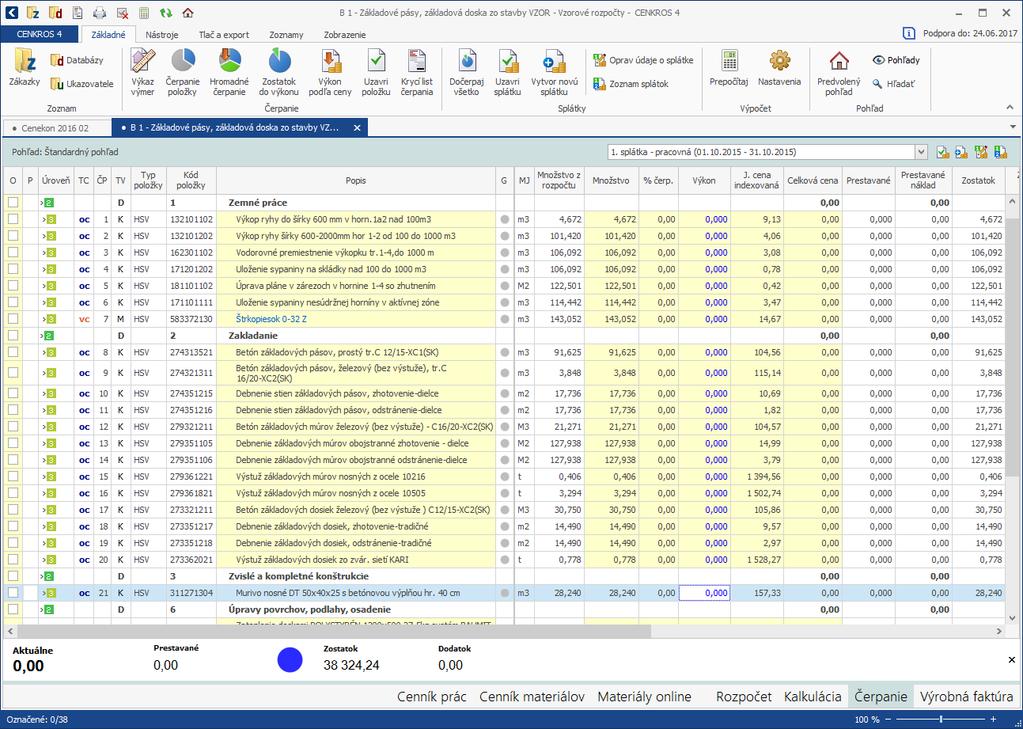This screenshot has height=729, width=1023.
Task: Collapse the ribbon with the chevron arrow
Action: click(x=1010, y=108)
